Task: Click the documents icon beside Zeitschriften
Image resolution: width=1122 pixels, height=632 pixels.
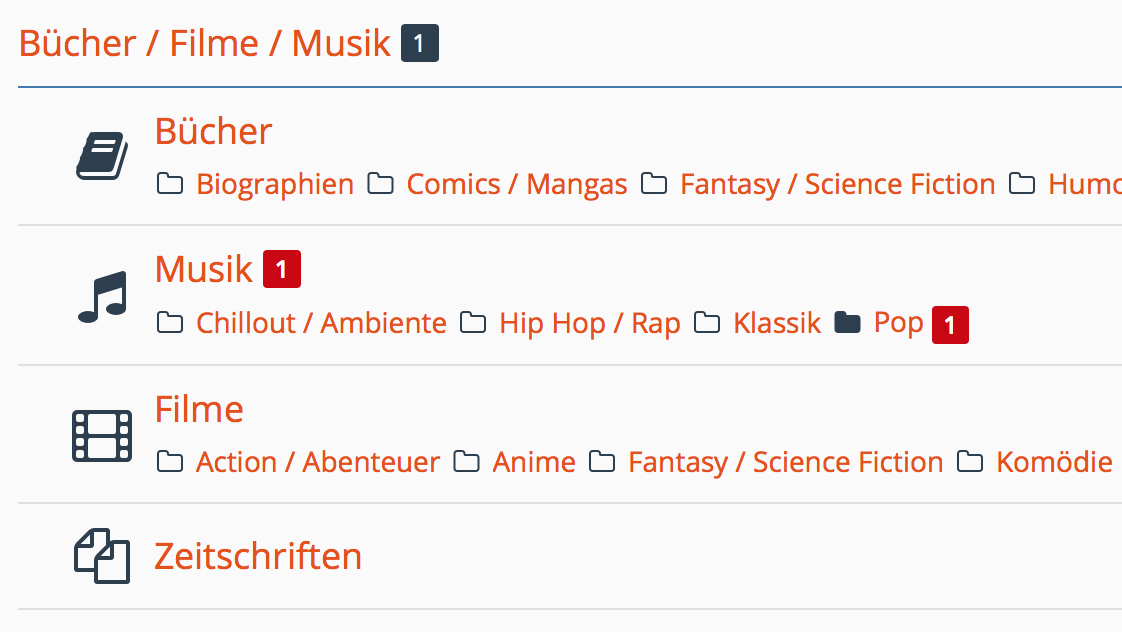Action: [x=102, y=556]
